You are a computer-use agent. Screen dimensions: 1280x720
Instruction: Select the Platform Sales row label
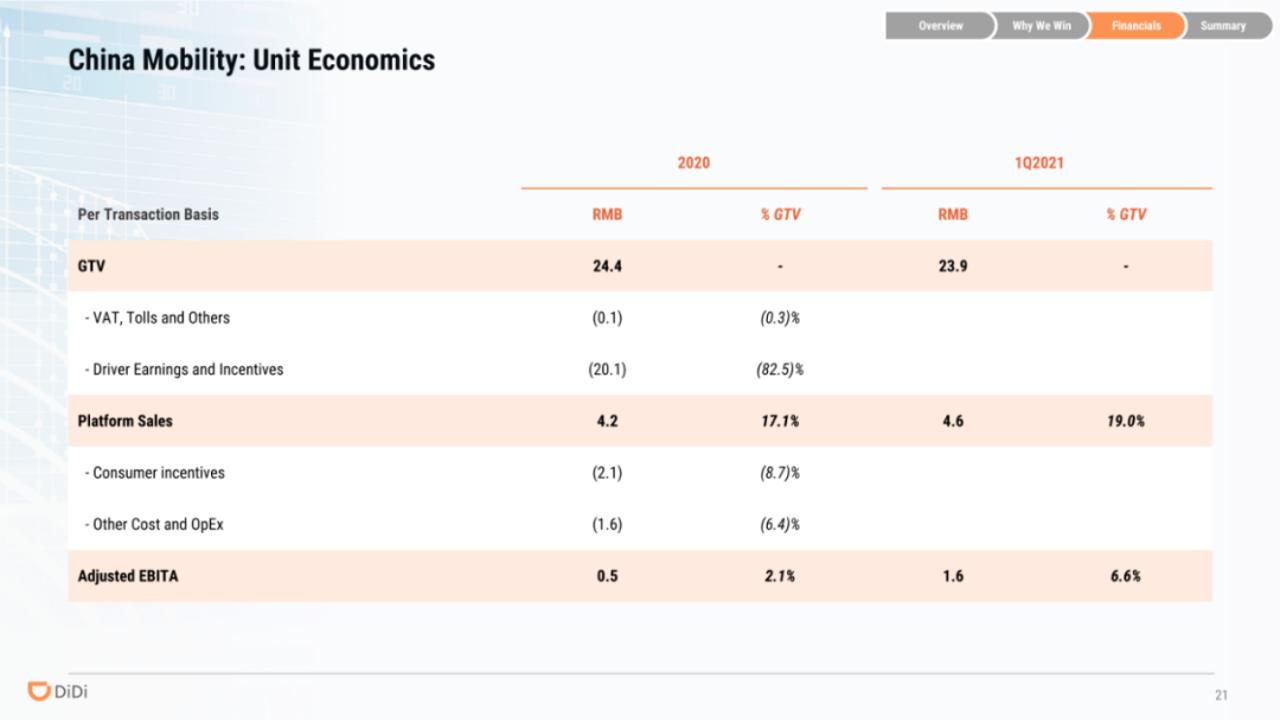125,421
